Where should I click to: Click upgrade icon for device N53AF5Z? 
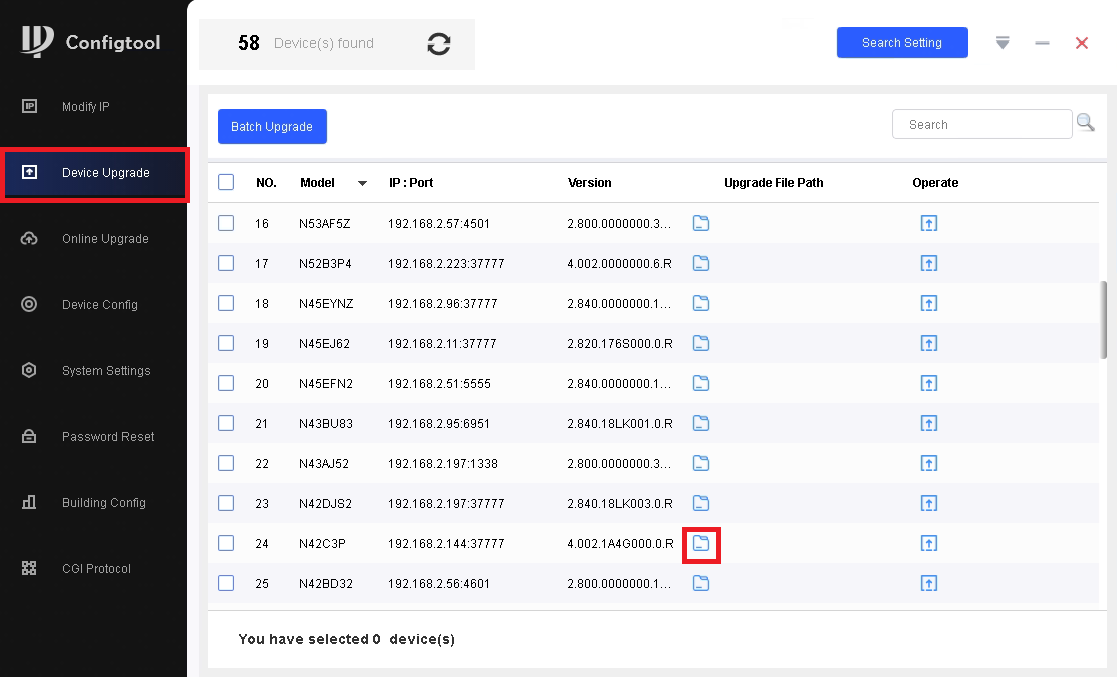pos(928,223)
